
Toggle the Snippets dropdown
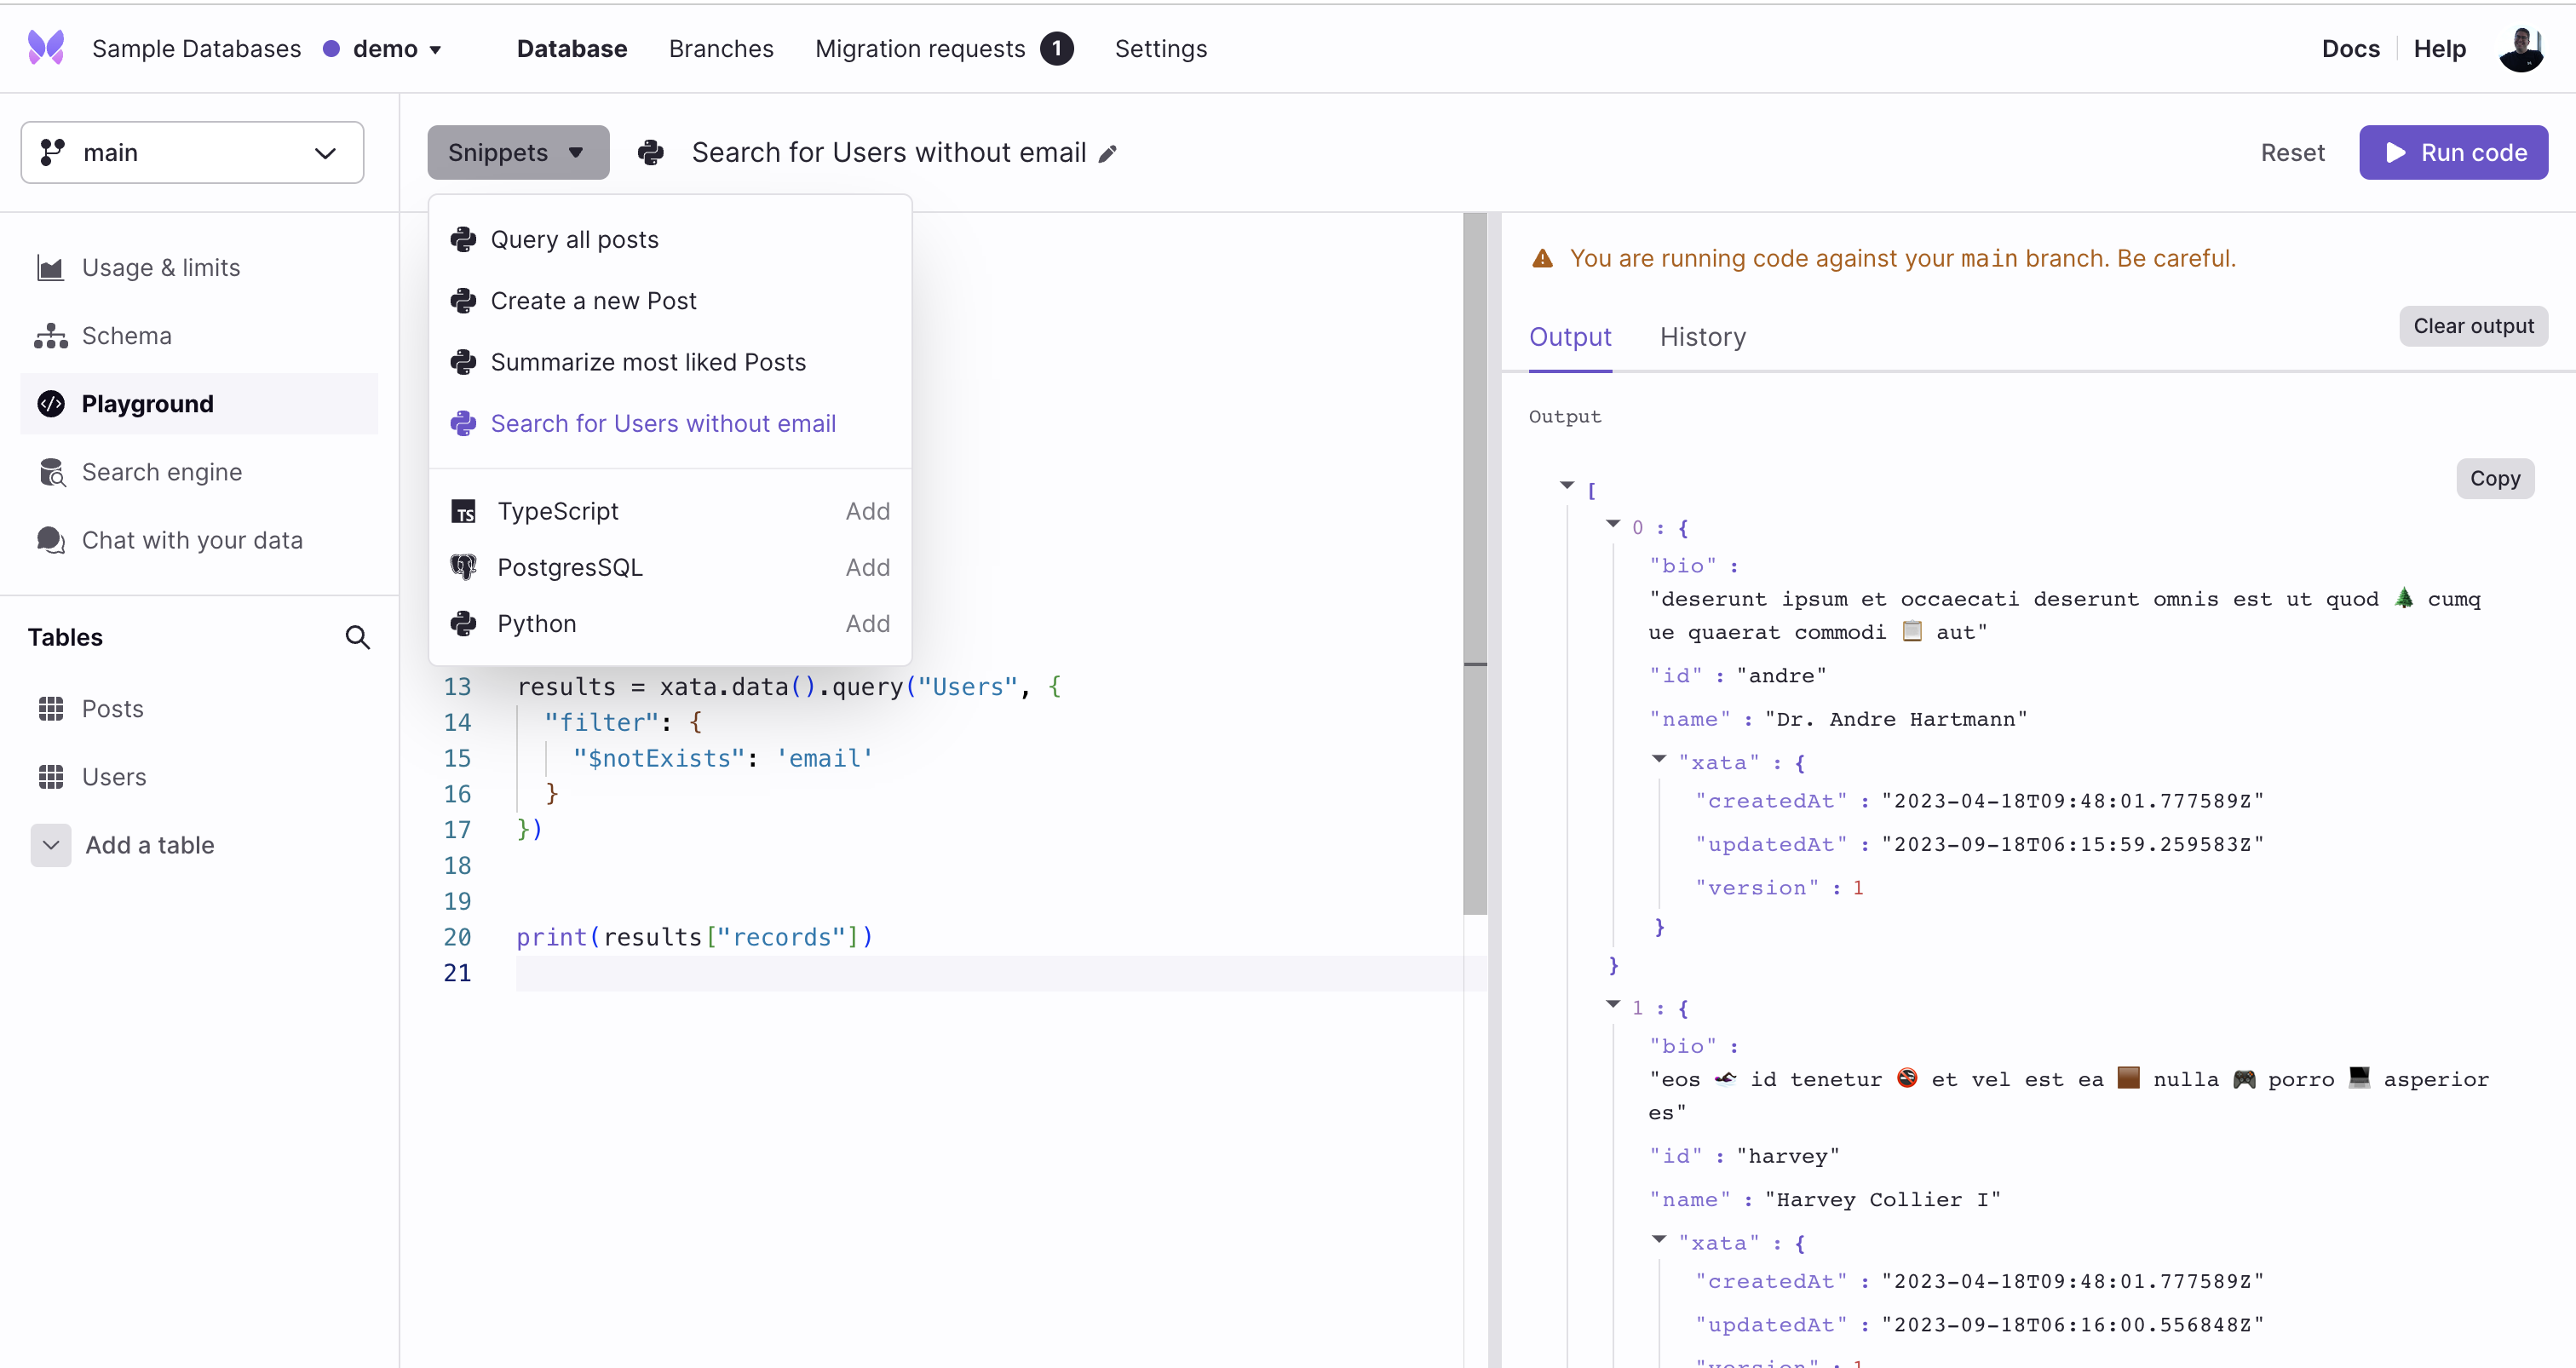[x=517, y=153]
